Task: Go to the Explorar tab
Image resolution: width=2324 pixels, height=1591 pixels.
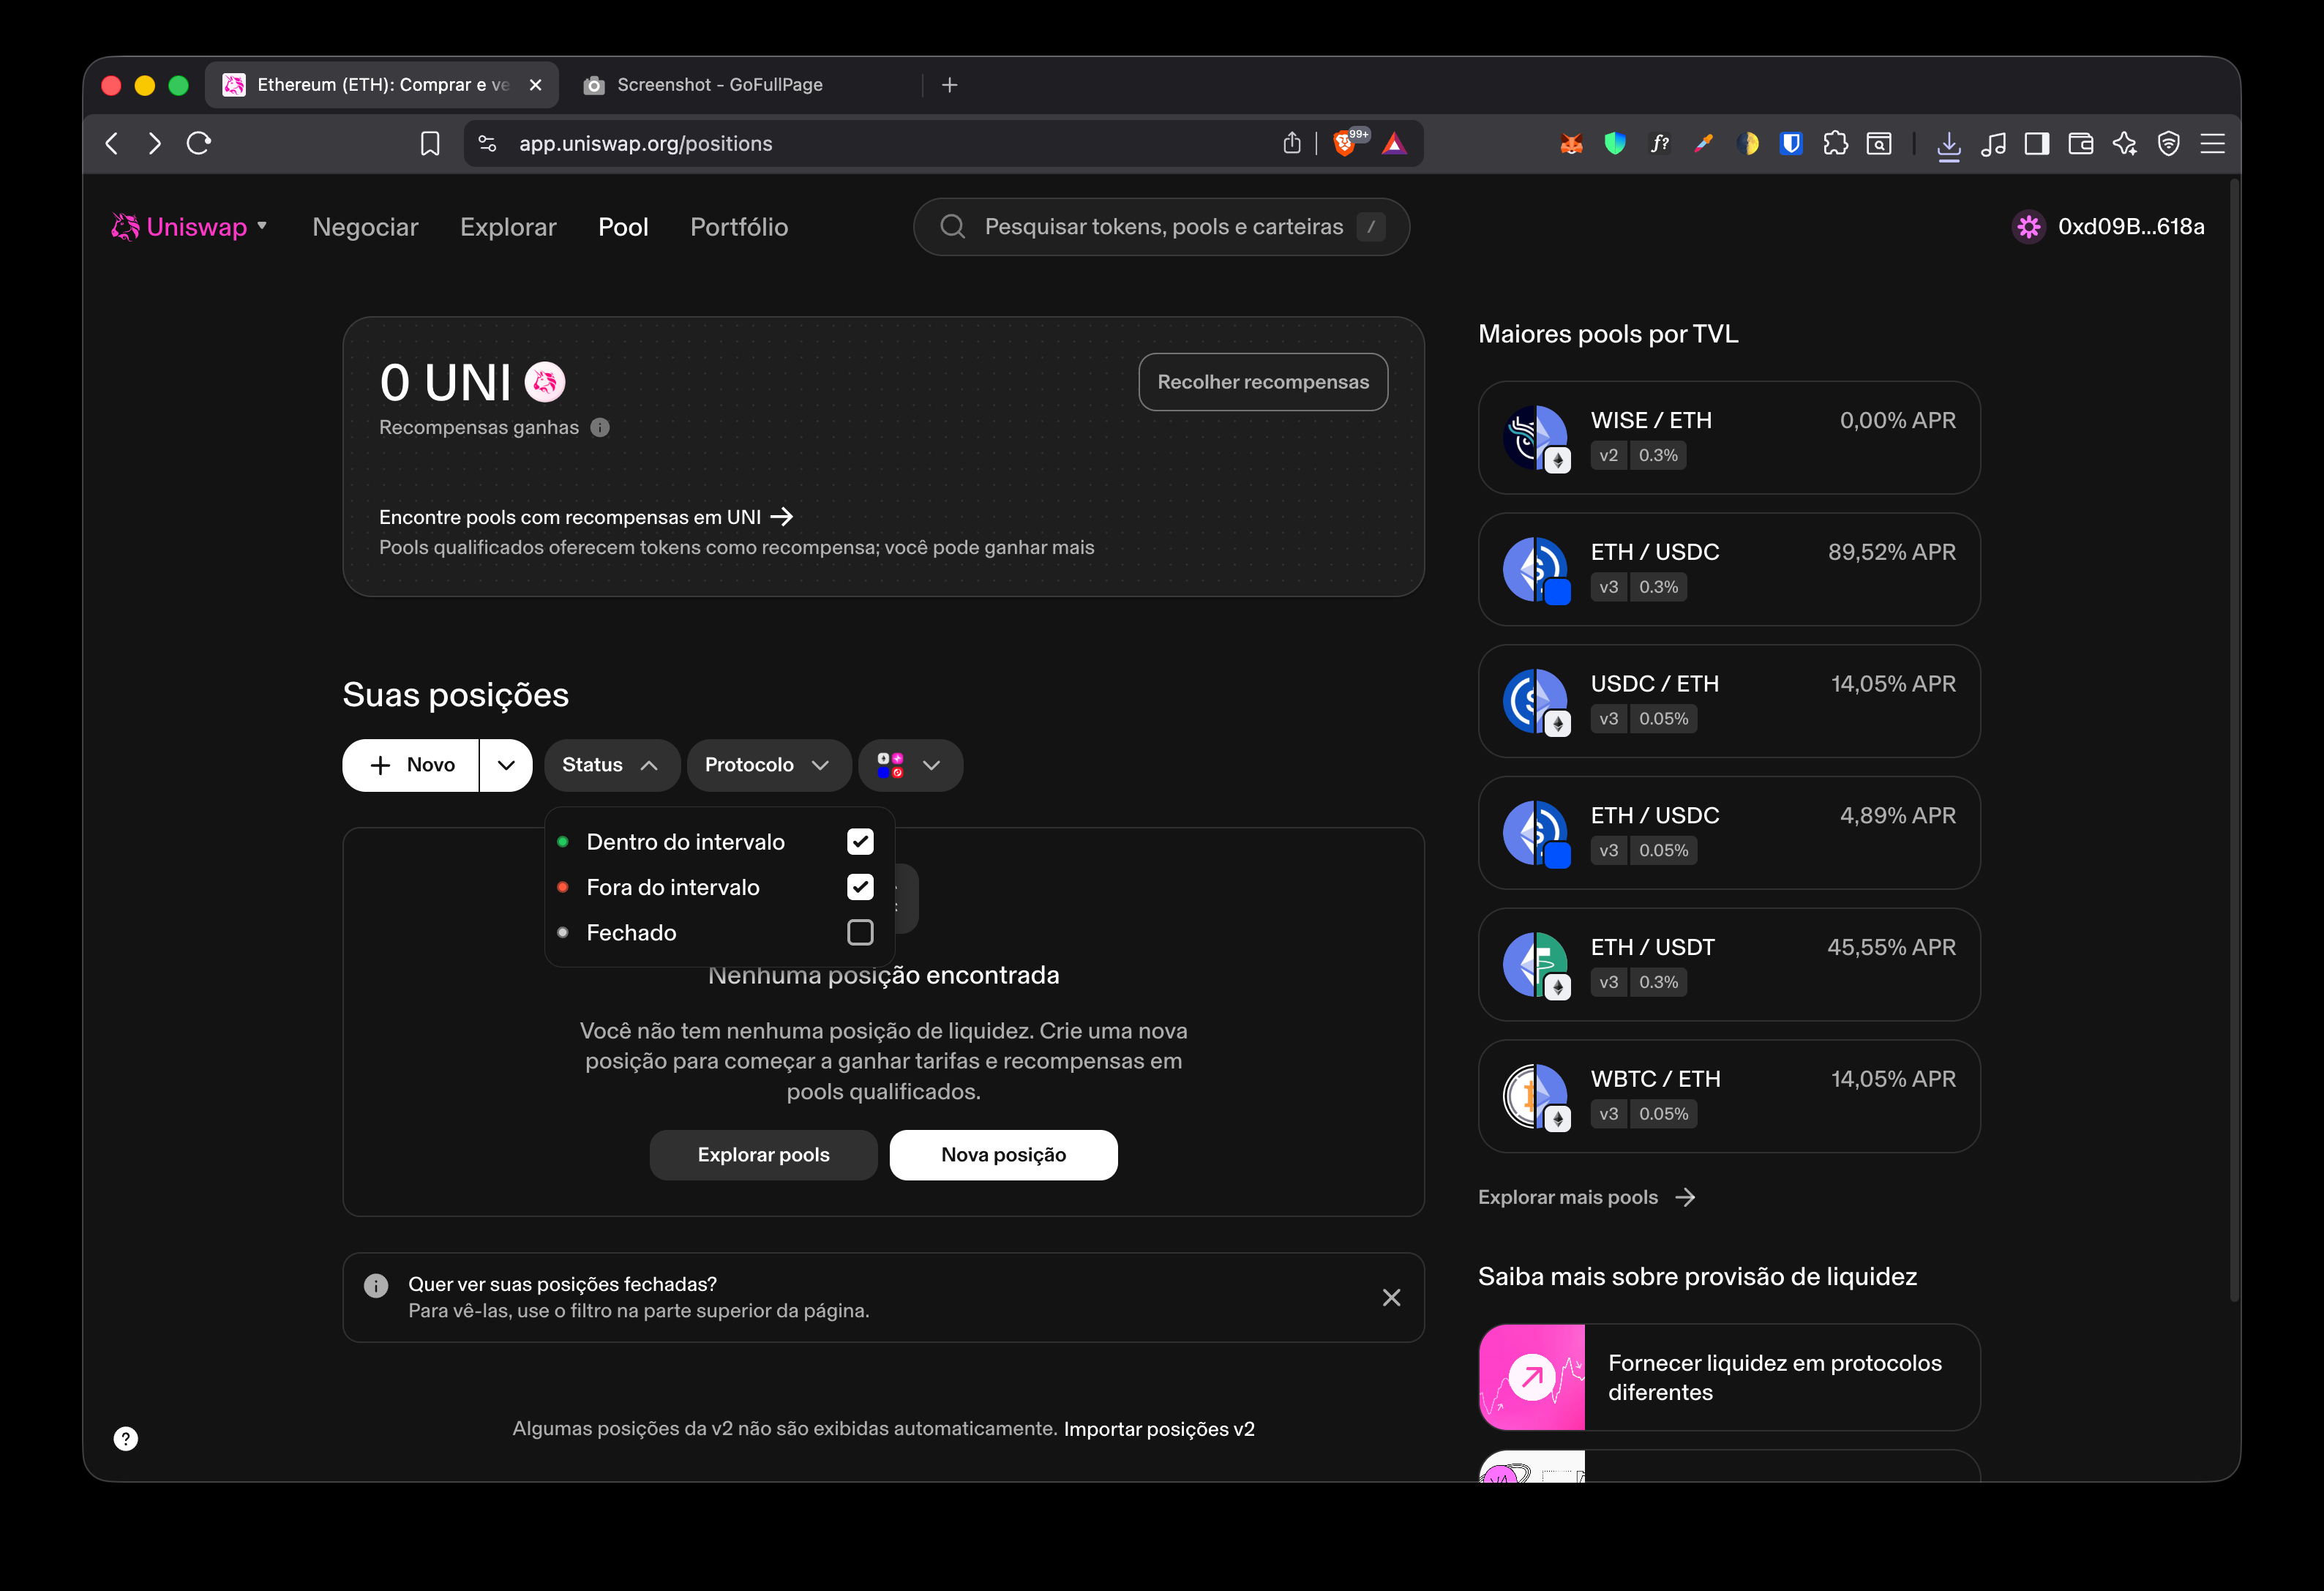Action: click(508, 227)
